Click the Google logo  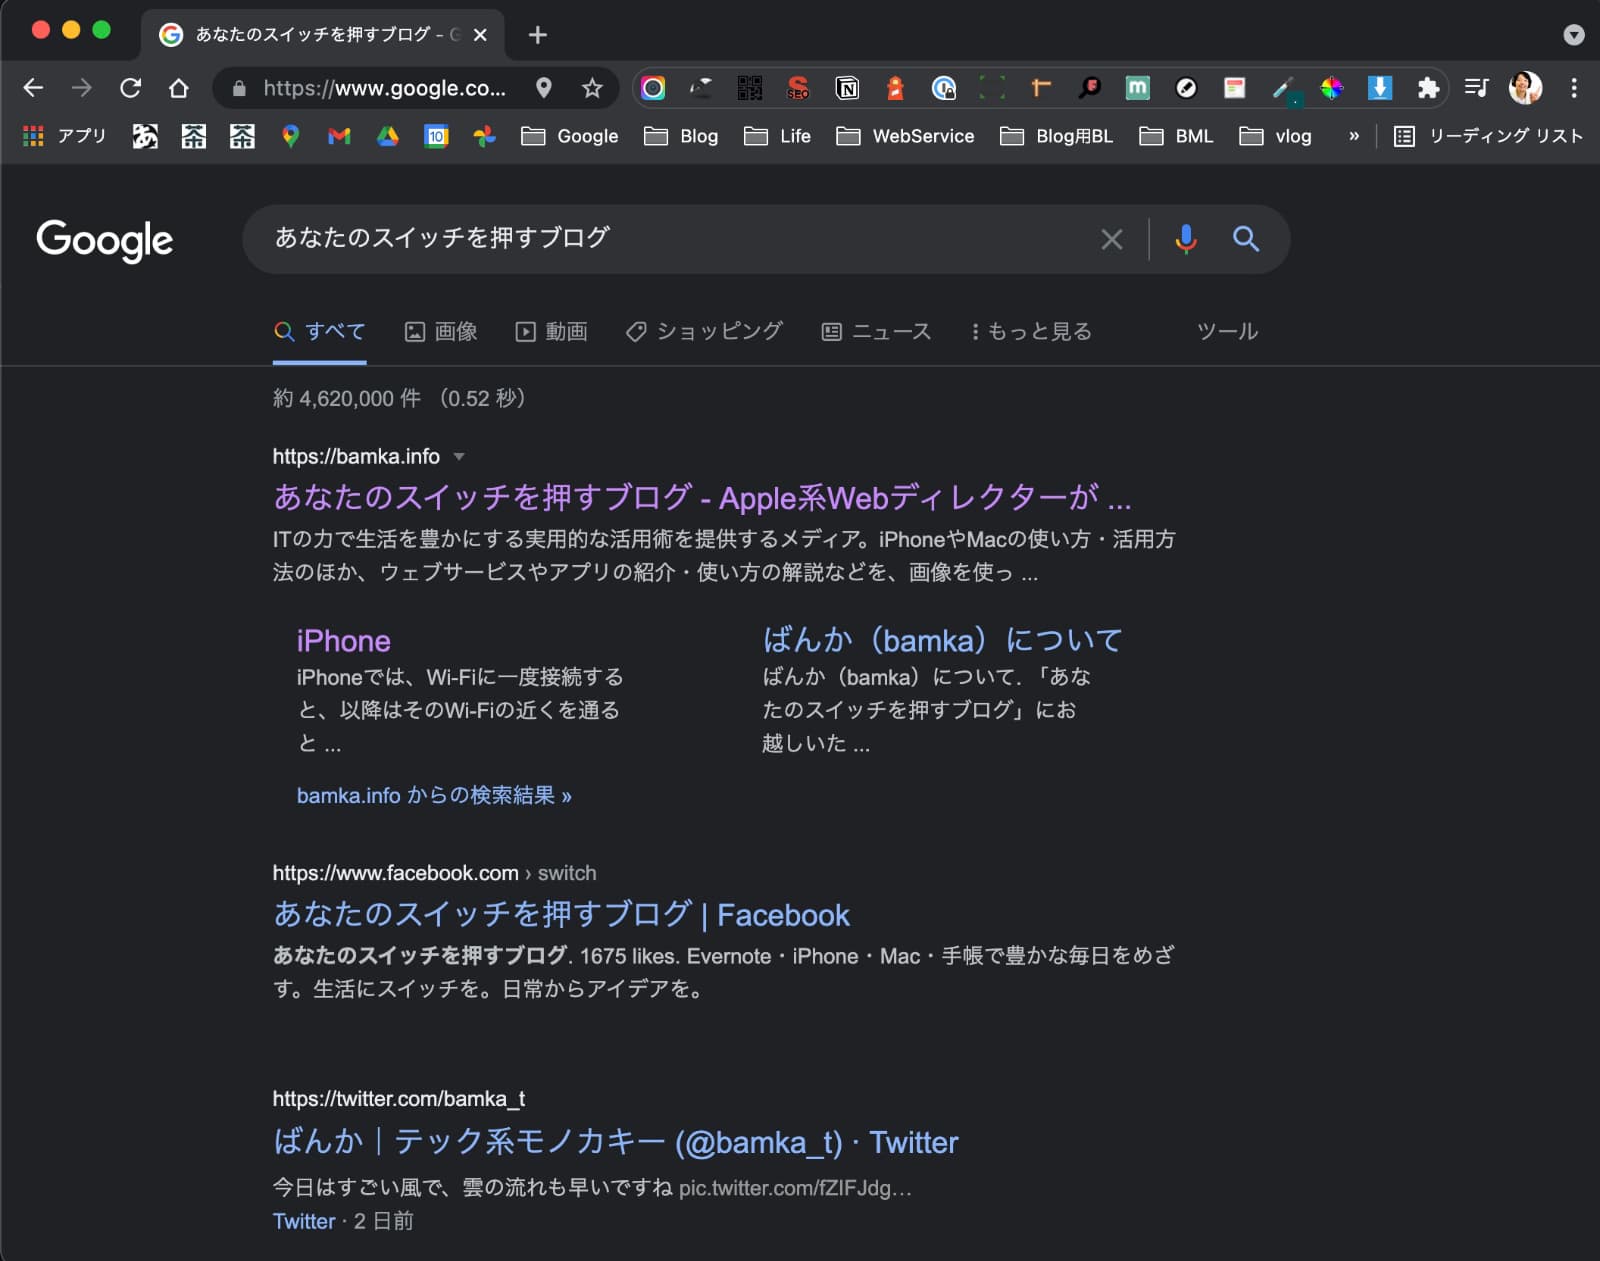[x=105, y=241]
